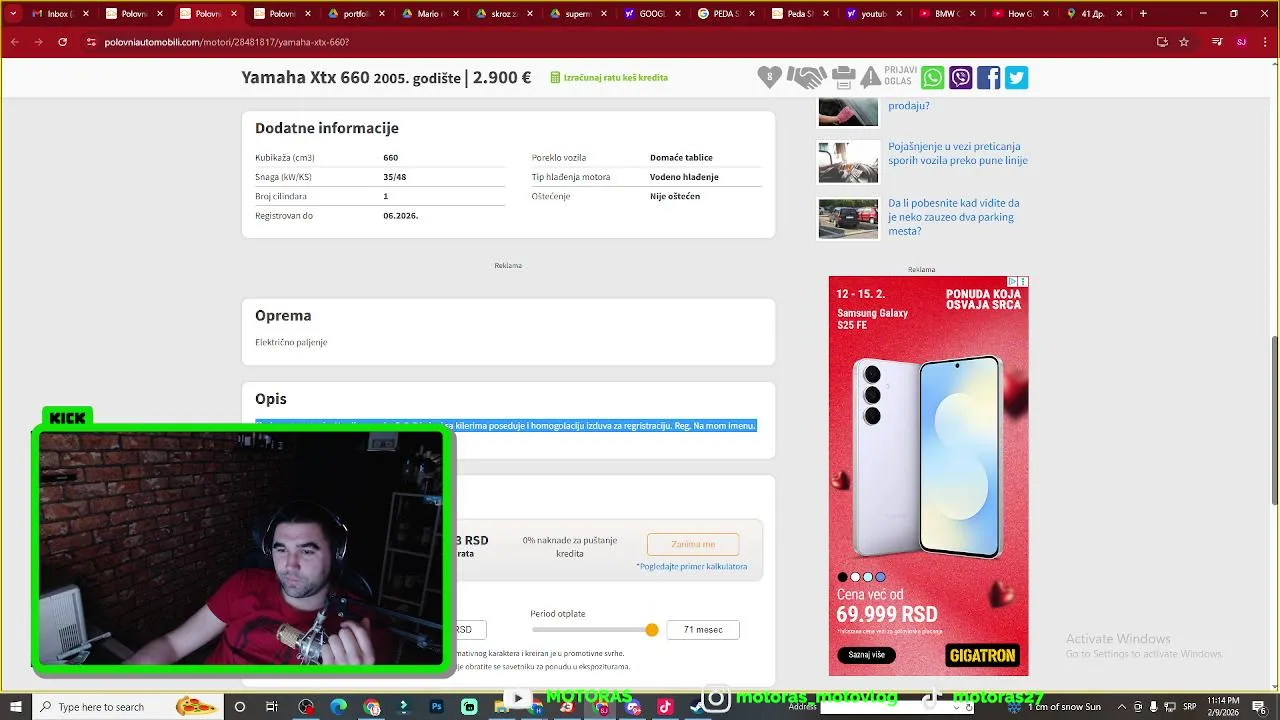This screenshot has height=720, width=1280.
Task: Select the white color swatch in ad
Action: 855,577
